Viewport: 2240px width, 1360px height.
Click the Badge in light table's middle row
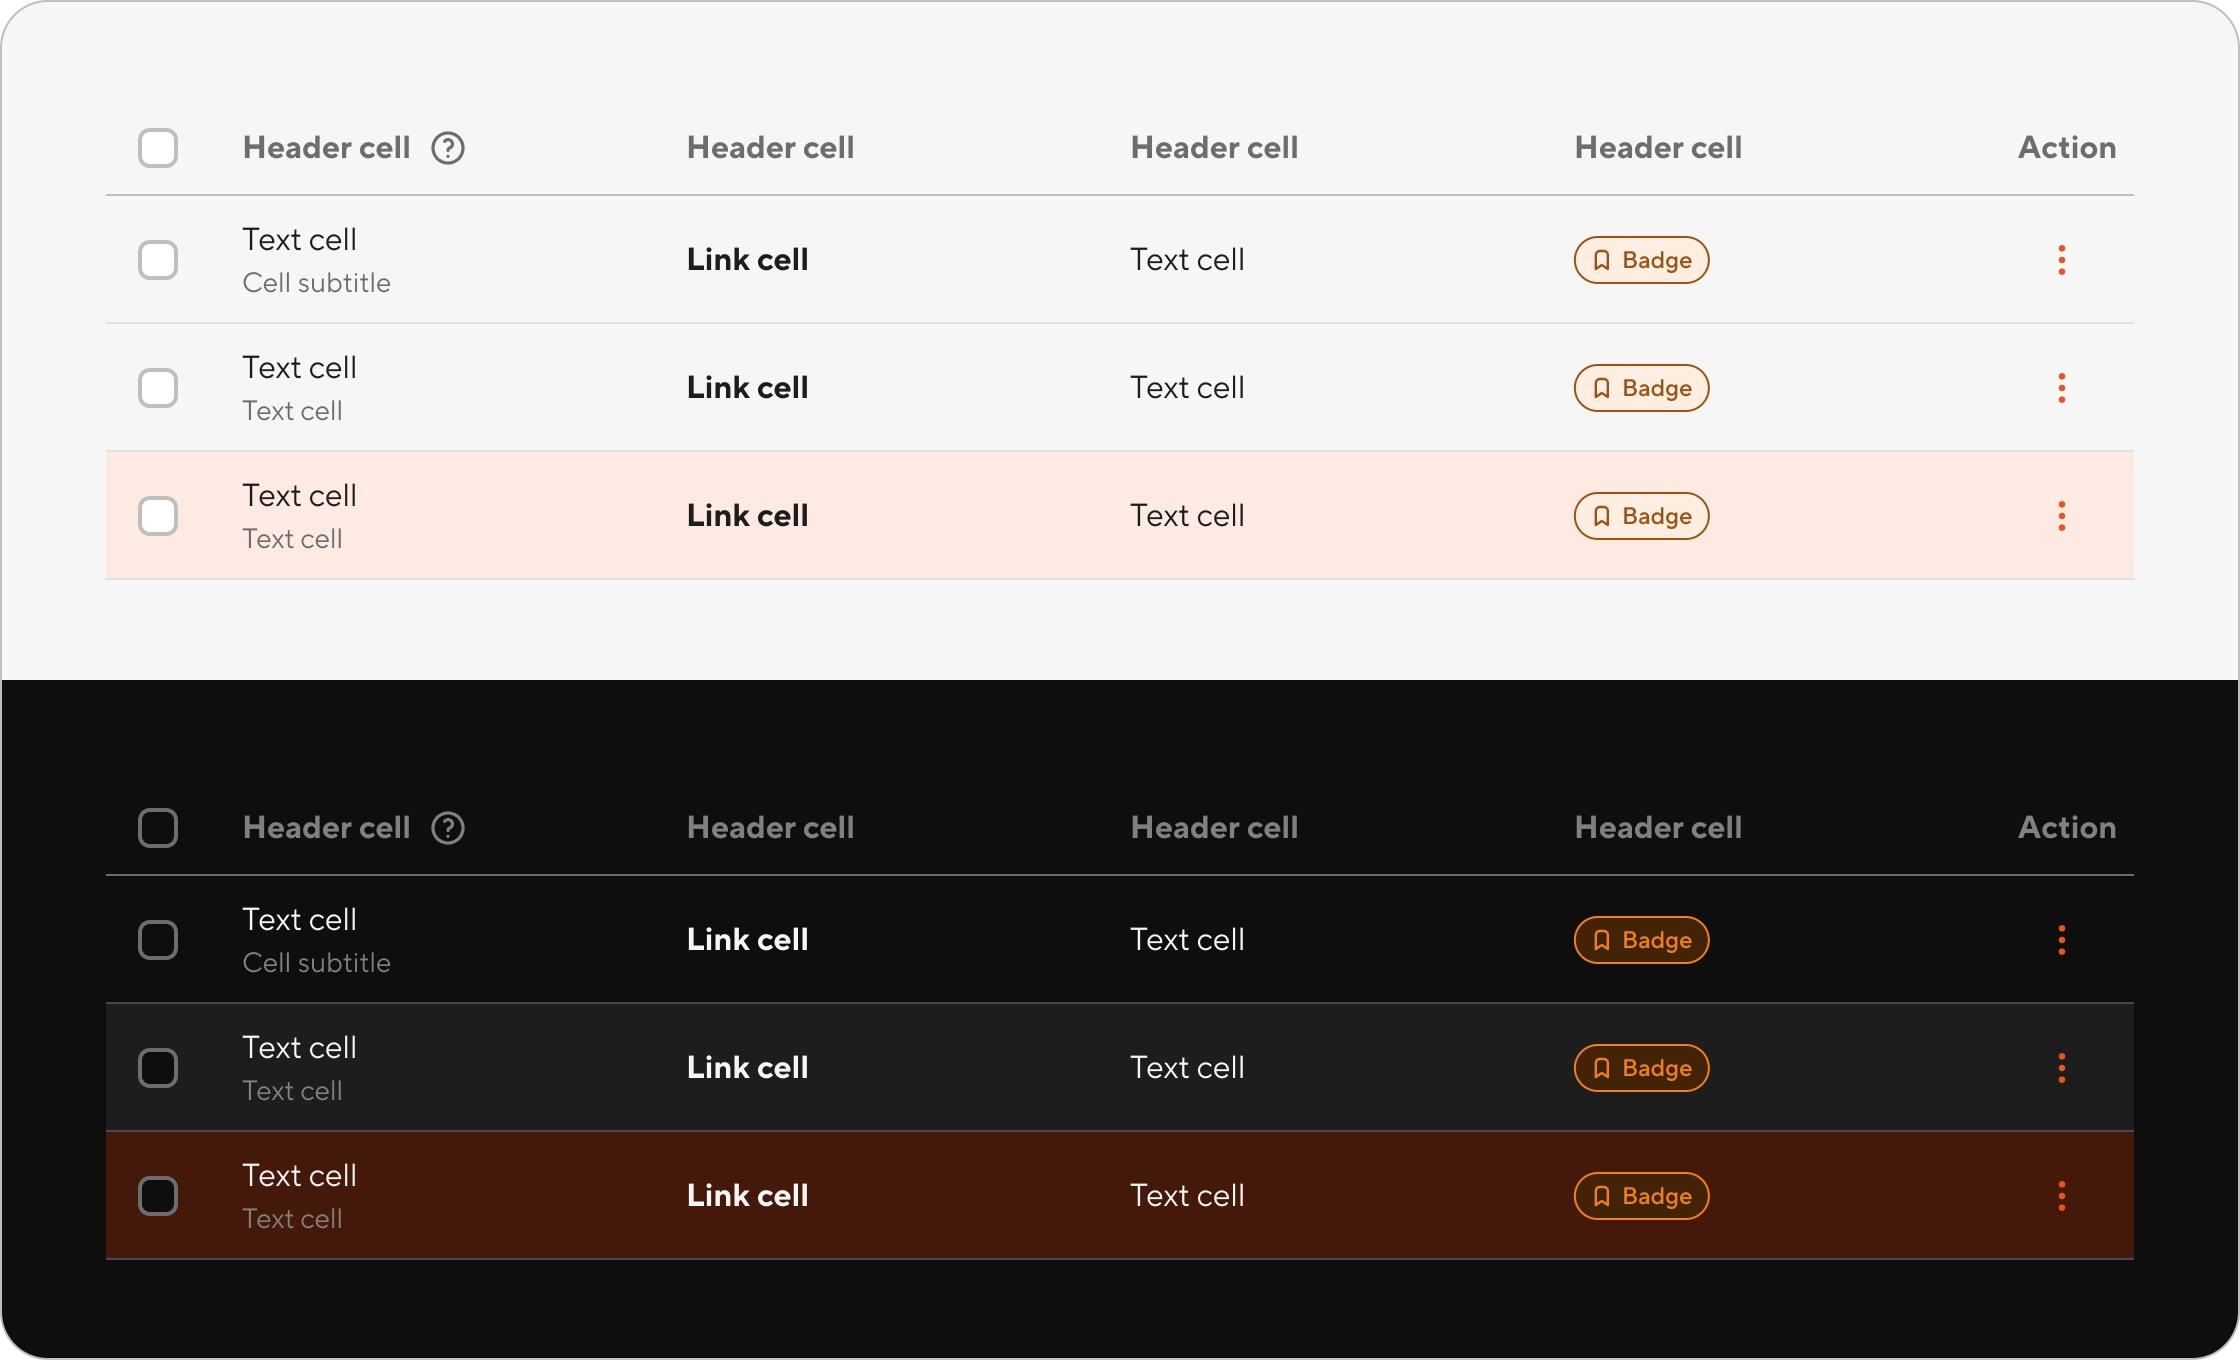point(1642,388)
